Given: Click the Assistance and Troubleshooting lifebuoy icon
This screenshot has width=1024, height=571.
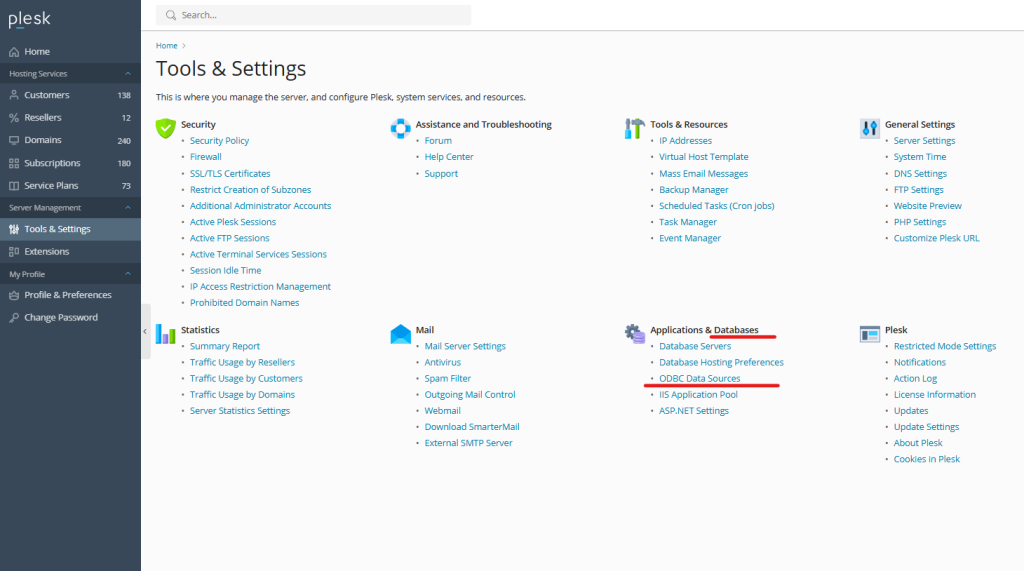Looking at the screenshot, I should pyautogui.click(x=400, y=128).
